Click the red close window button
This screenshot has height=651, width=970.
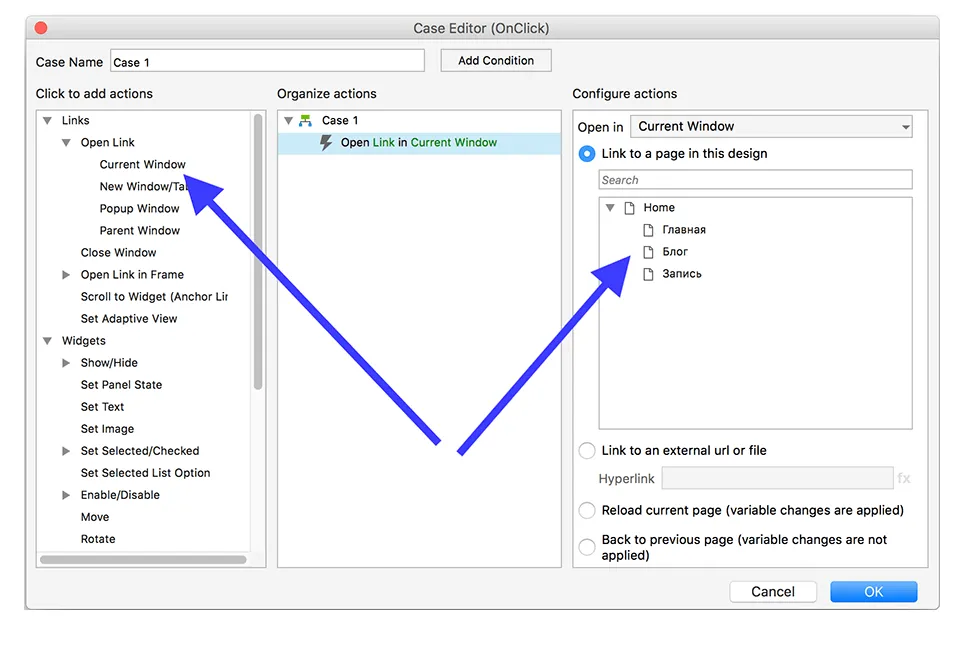coord(41,29)
